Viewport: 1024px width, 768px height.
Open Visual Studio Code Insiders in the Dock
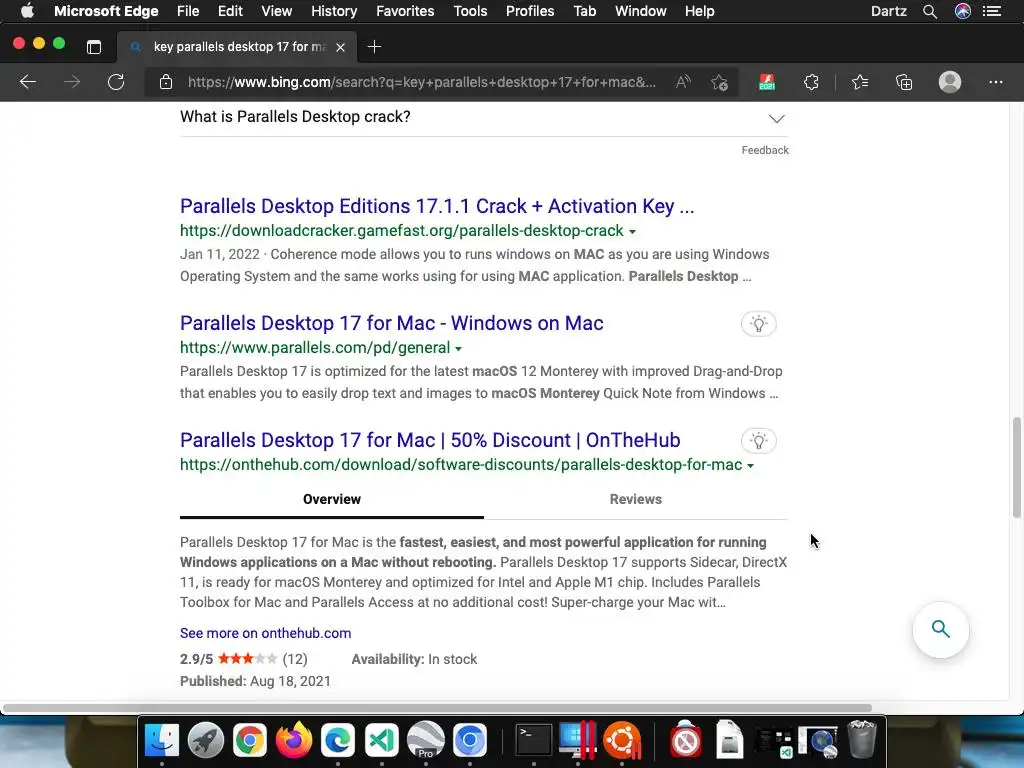(x=381, y=741)
